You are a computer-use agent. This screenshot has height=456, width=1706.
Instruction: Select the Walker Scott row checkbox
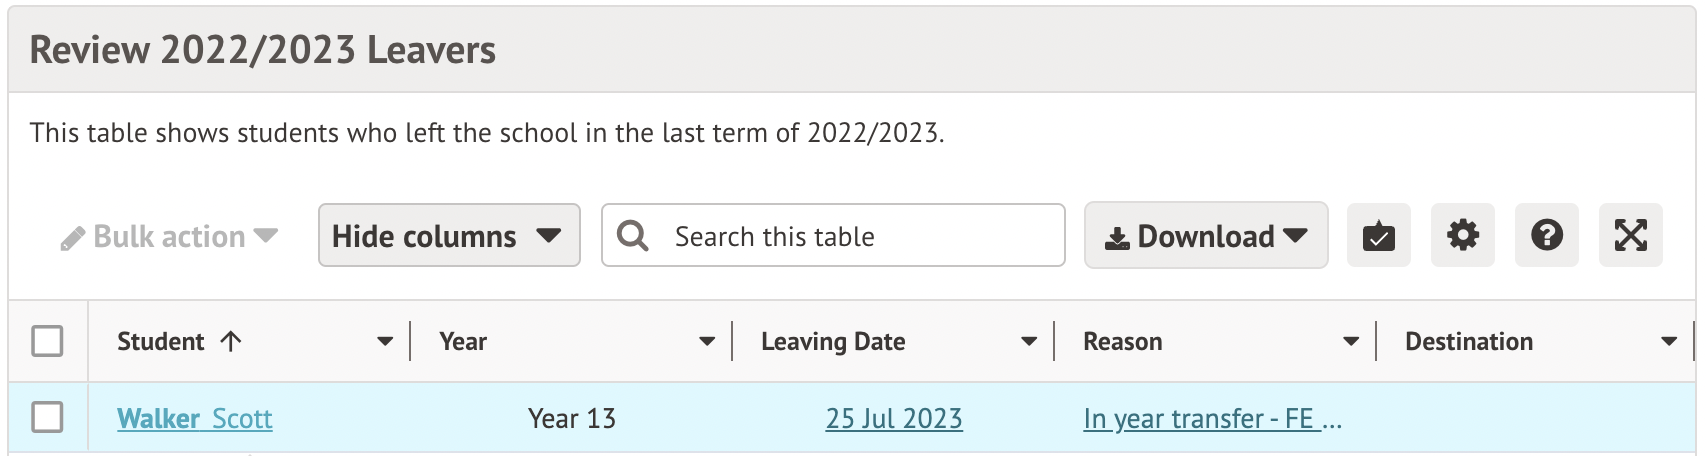(47, 417)
